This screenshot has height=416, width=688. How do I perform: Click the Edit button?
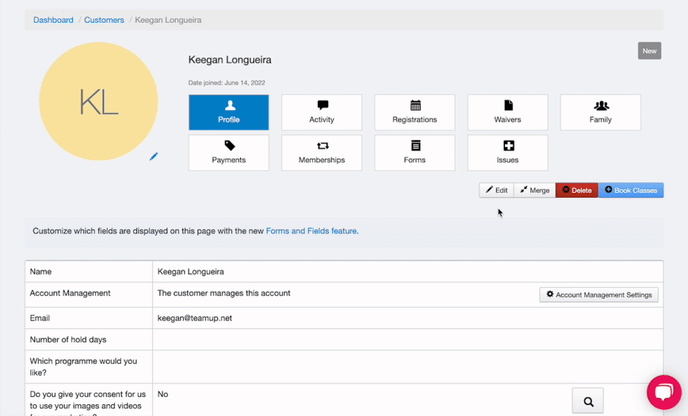point(497,190)
